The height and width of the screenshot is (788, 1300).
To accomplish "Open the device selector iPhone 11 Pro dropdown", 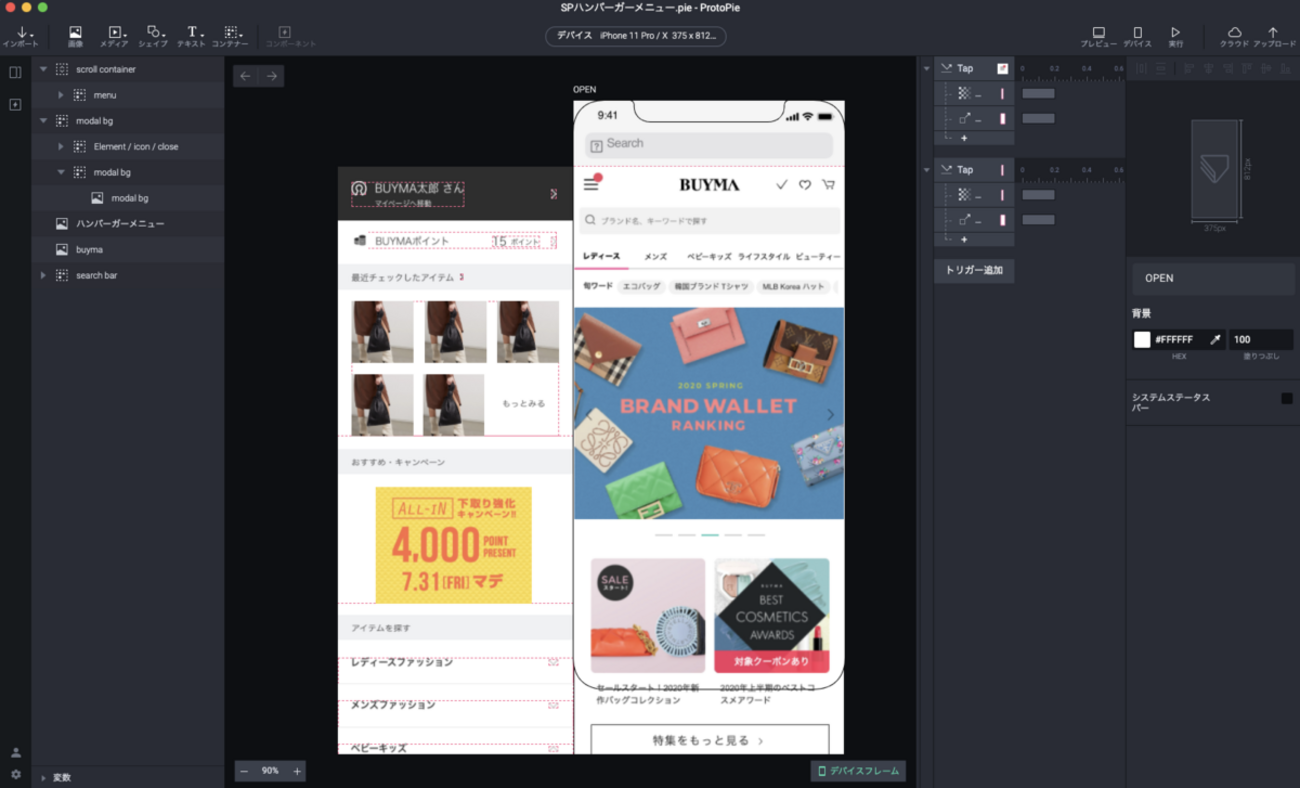I will point(636,36).
